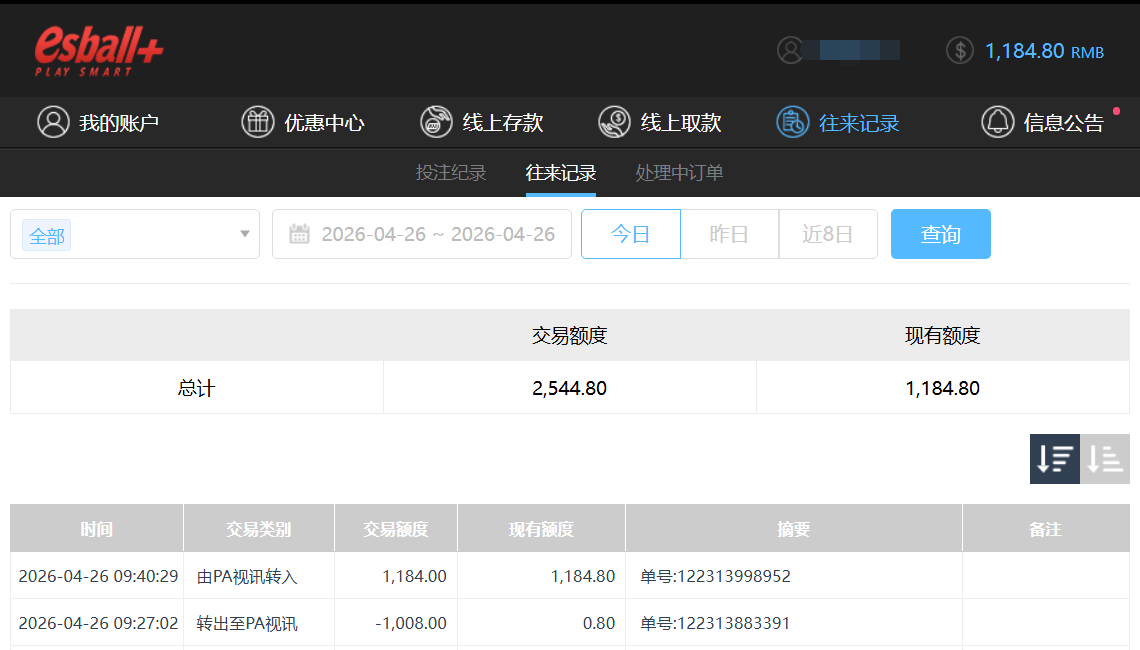Switch filter to 昨日
Image resolution: width=1140 pixels, height=650 pixels.
[x=729, y=234]
